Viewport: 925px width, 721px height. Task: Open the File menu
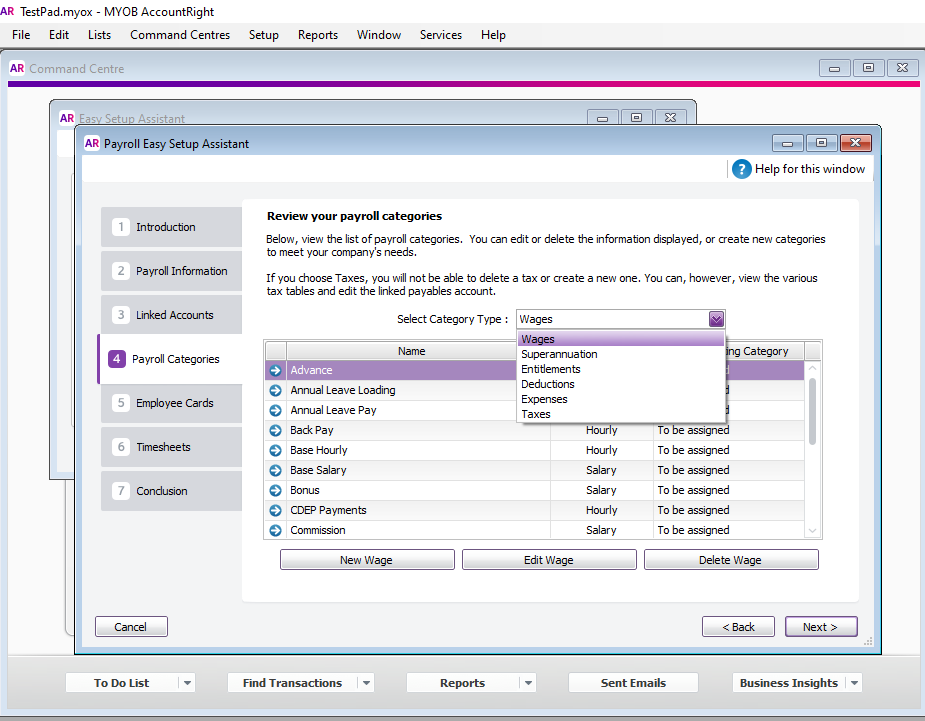coord(21,35)
